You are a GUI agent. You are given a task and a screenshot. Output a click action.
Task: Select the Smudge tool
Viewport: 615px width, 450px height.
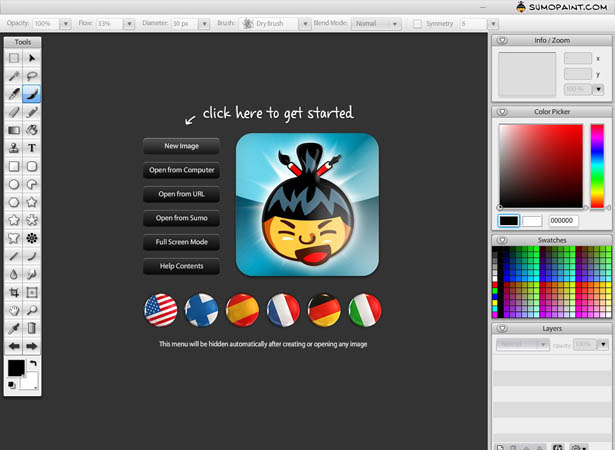click(32, 274)
